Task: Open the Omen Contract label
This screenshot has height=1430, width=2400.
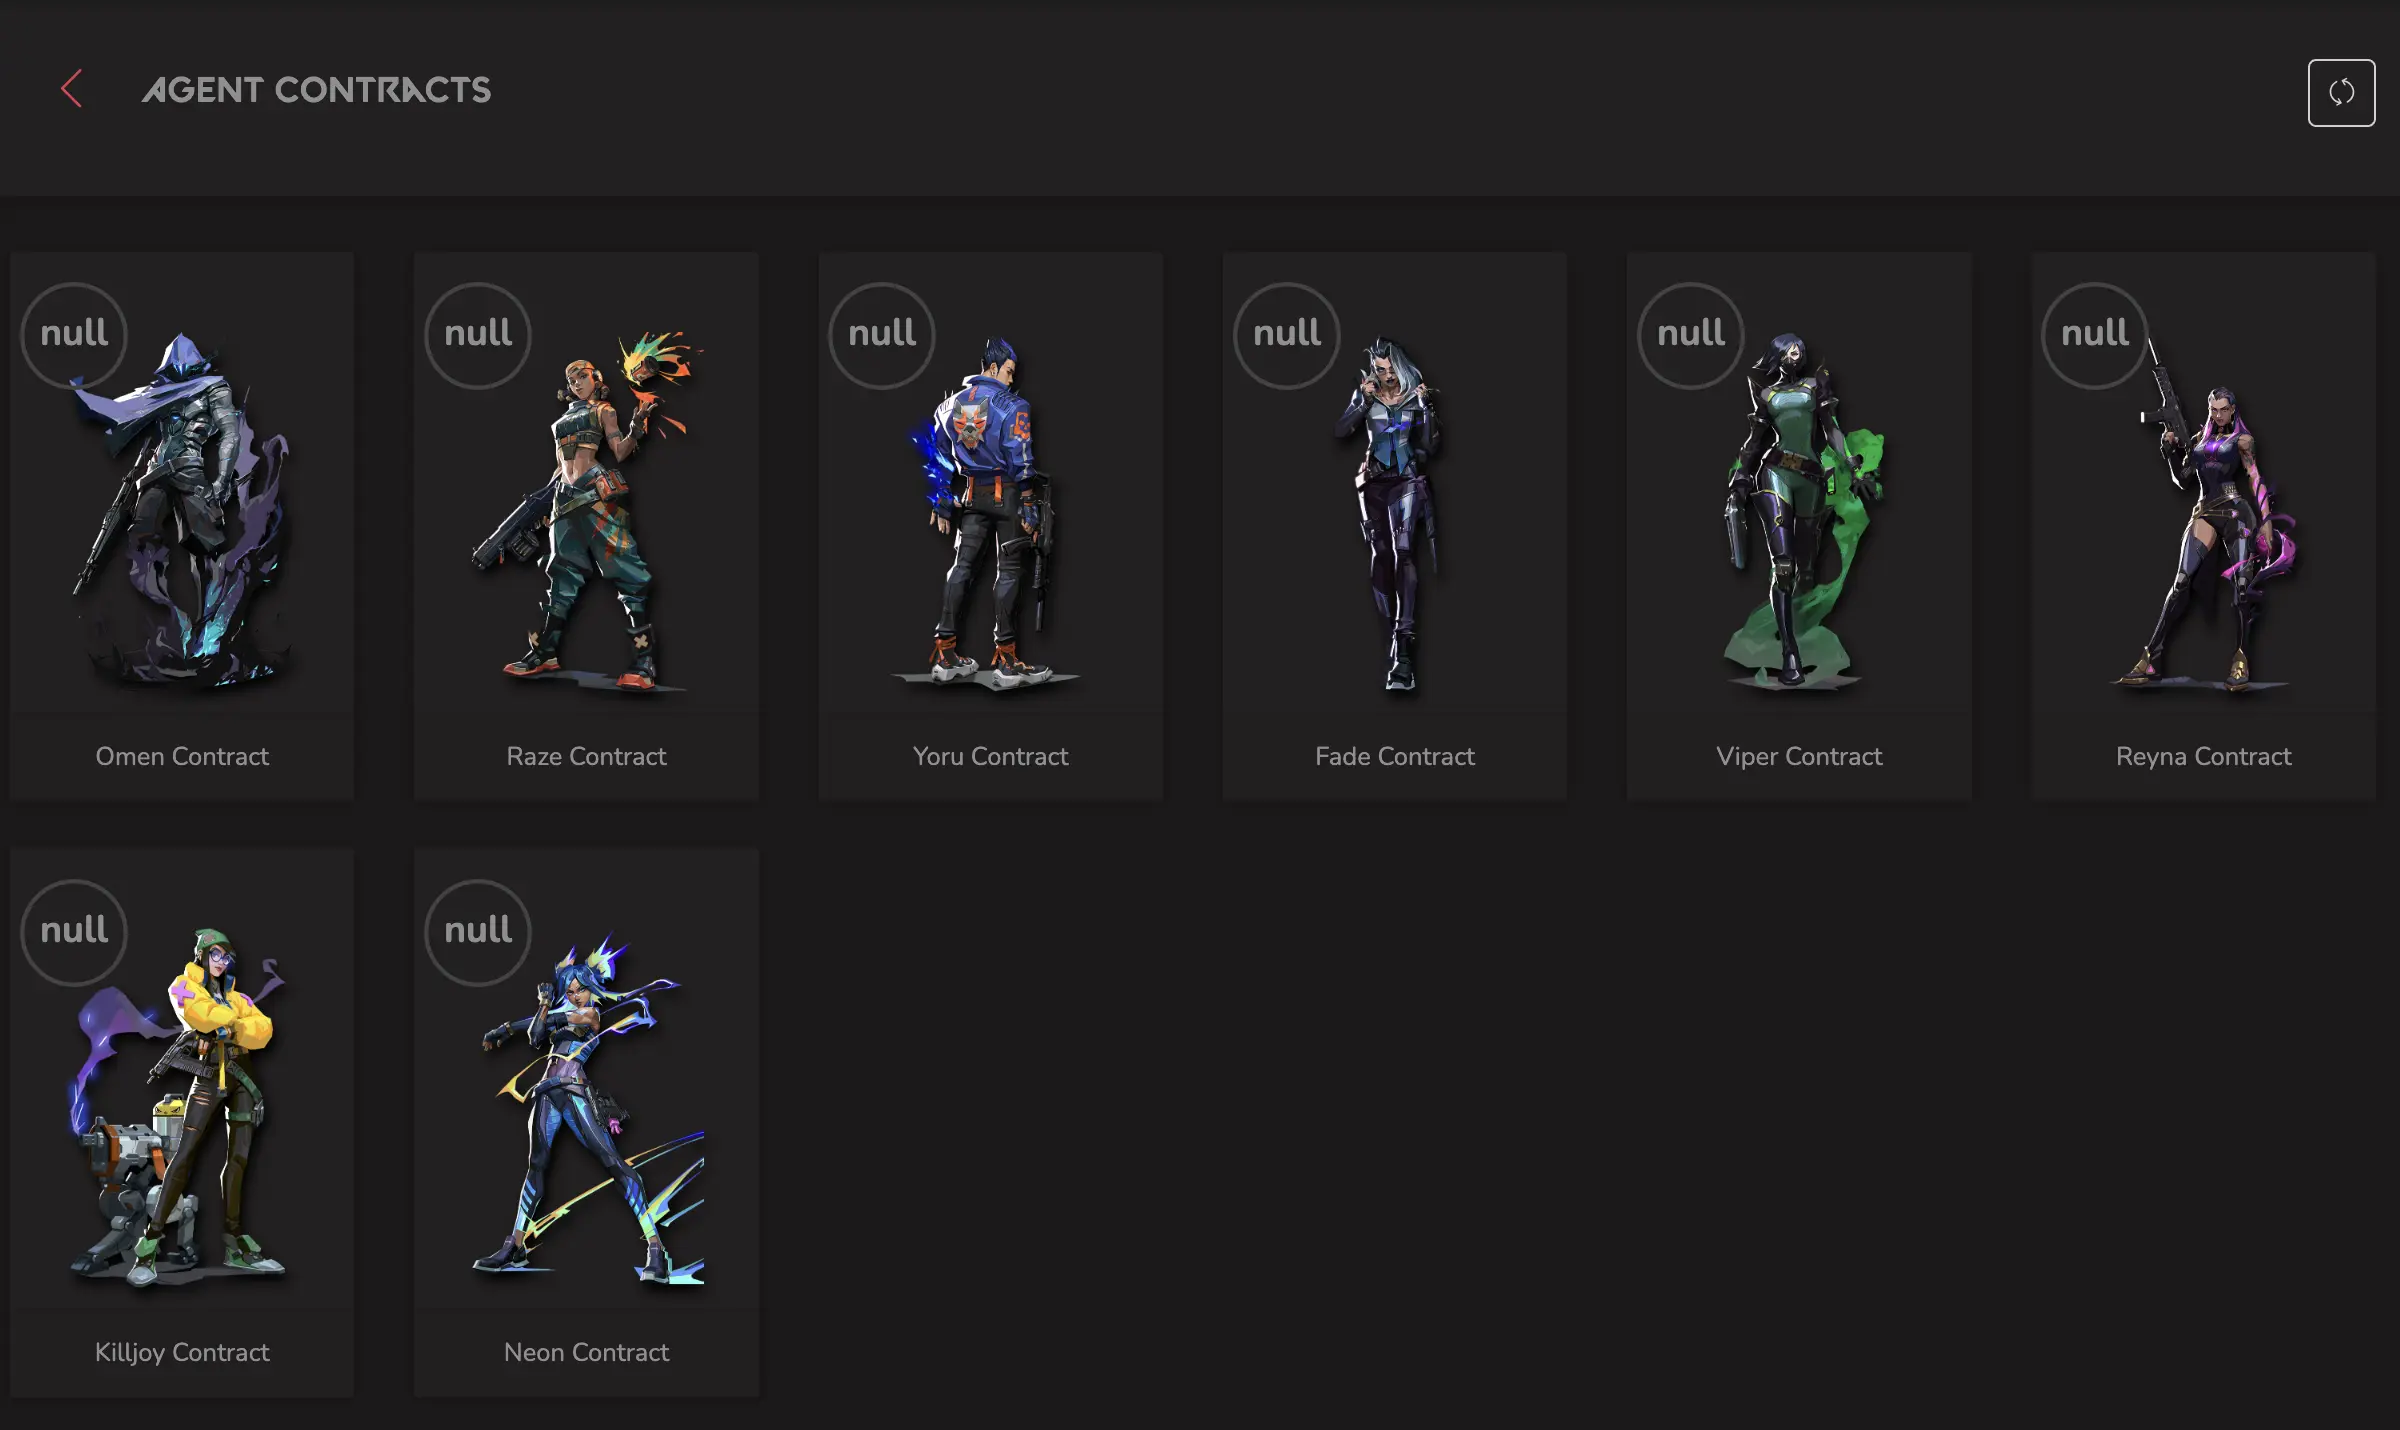Action: (182, 756)
